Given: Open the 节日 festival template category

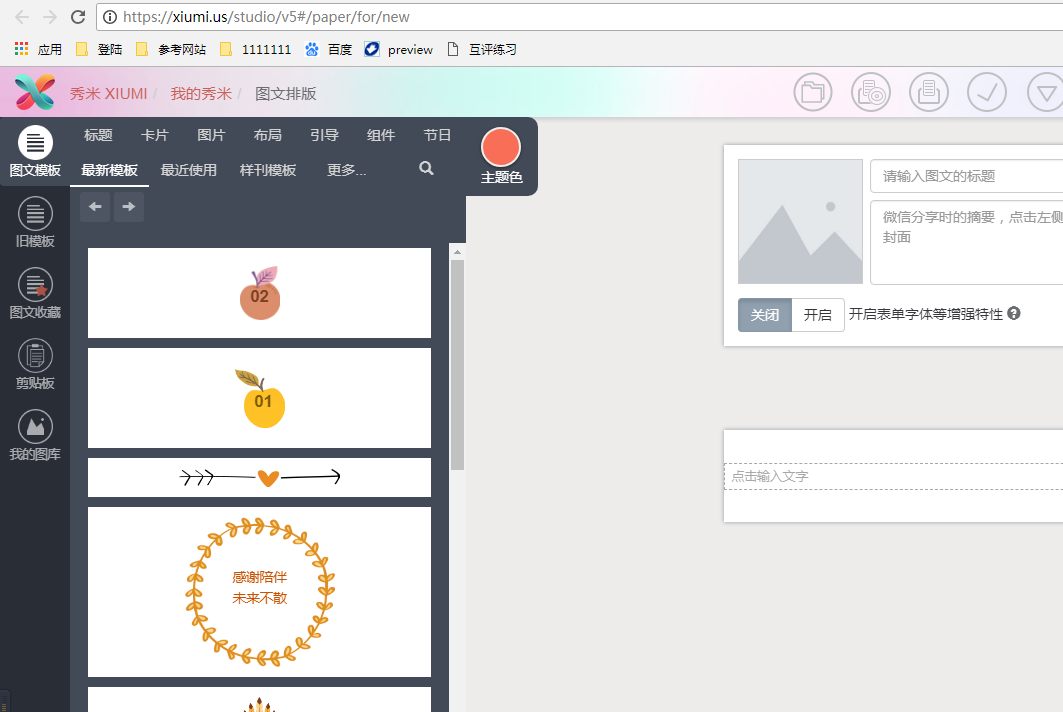Looking at the screenshot, I should click(437, 134).
